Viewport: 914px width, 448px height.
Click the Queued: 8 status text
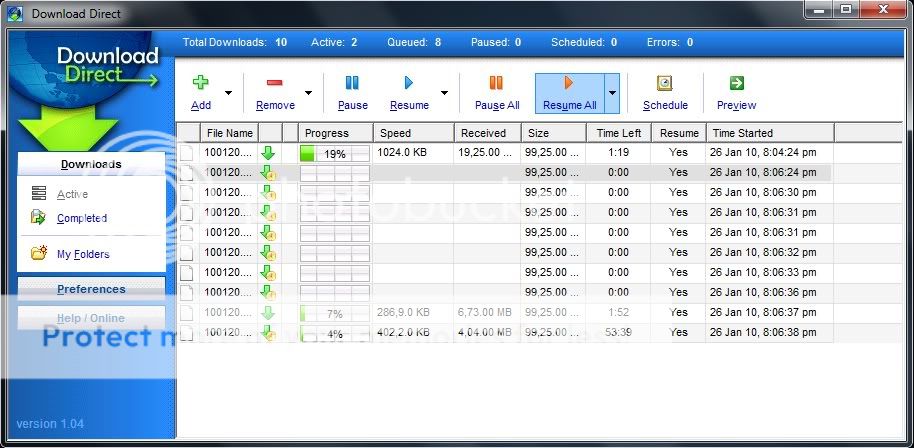(414, 42)
